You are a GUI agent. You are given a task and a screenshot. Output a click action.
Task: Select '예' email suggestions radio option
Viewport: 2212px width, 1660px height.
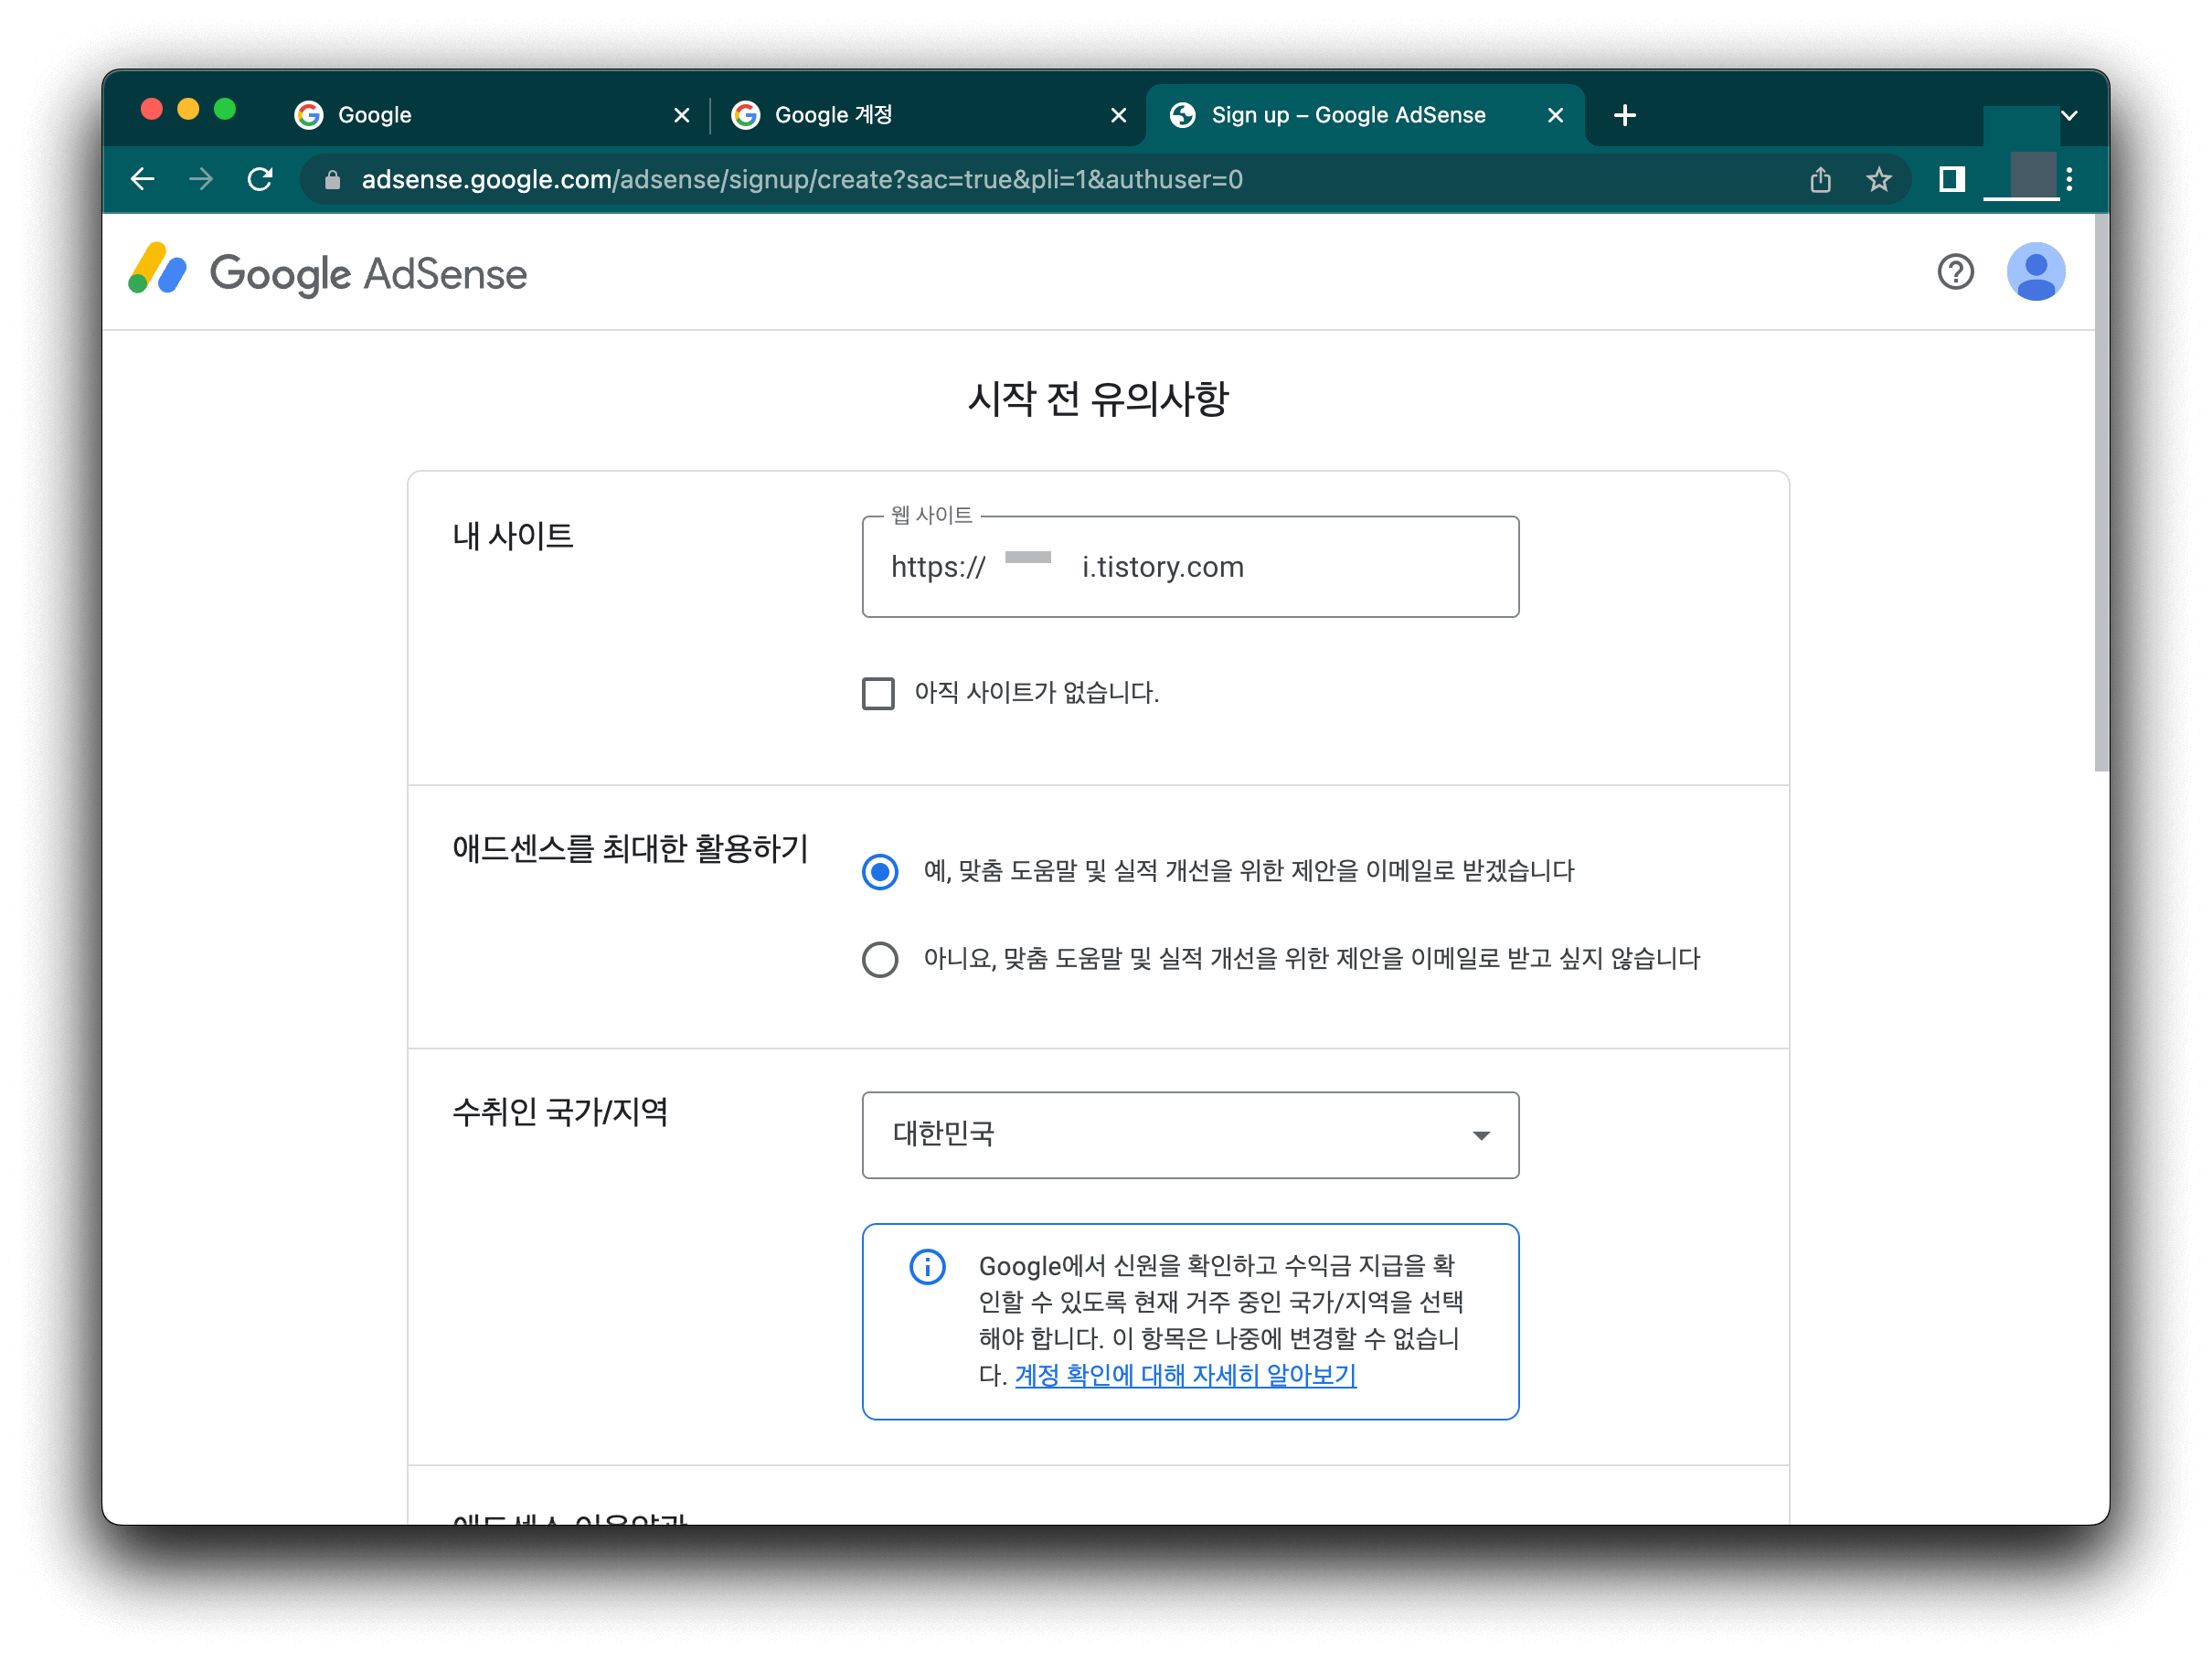(880, 872)
